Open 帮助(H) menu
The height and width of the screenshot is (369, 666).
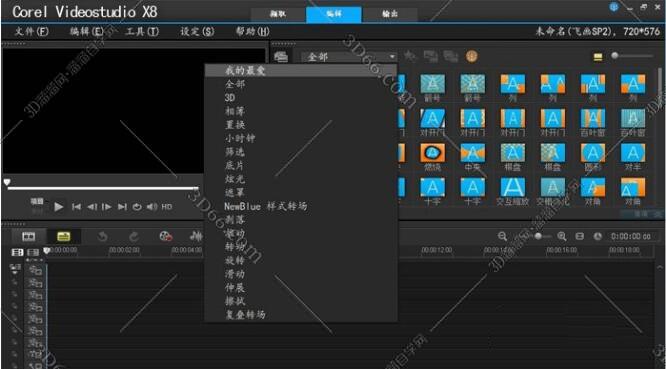click(x=252, y=31)
